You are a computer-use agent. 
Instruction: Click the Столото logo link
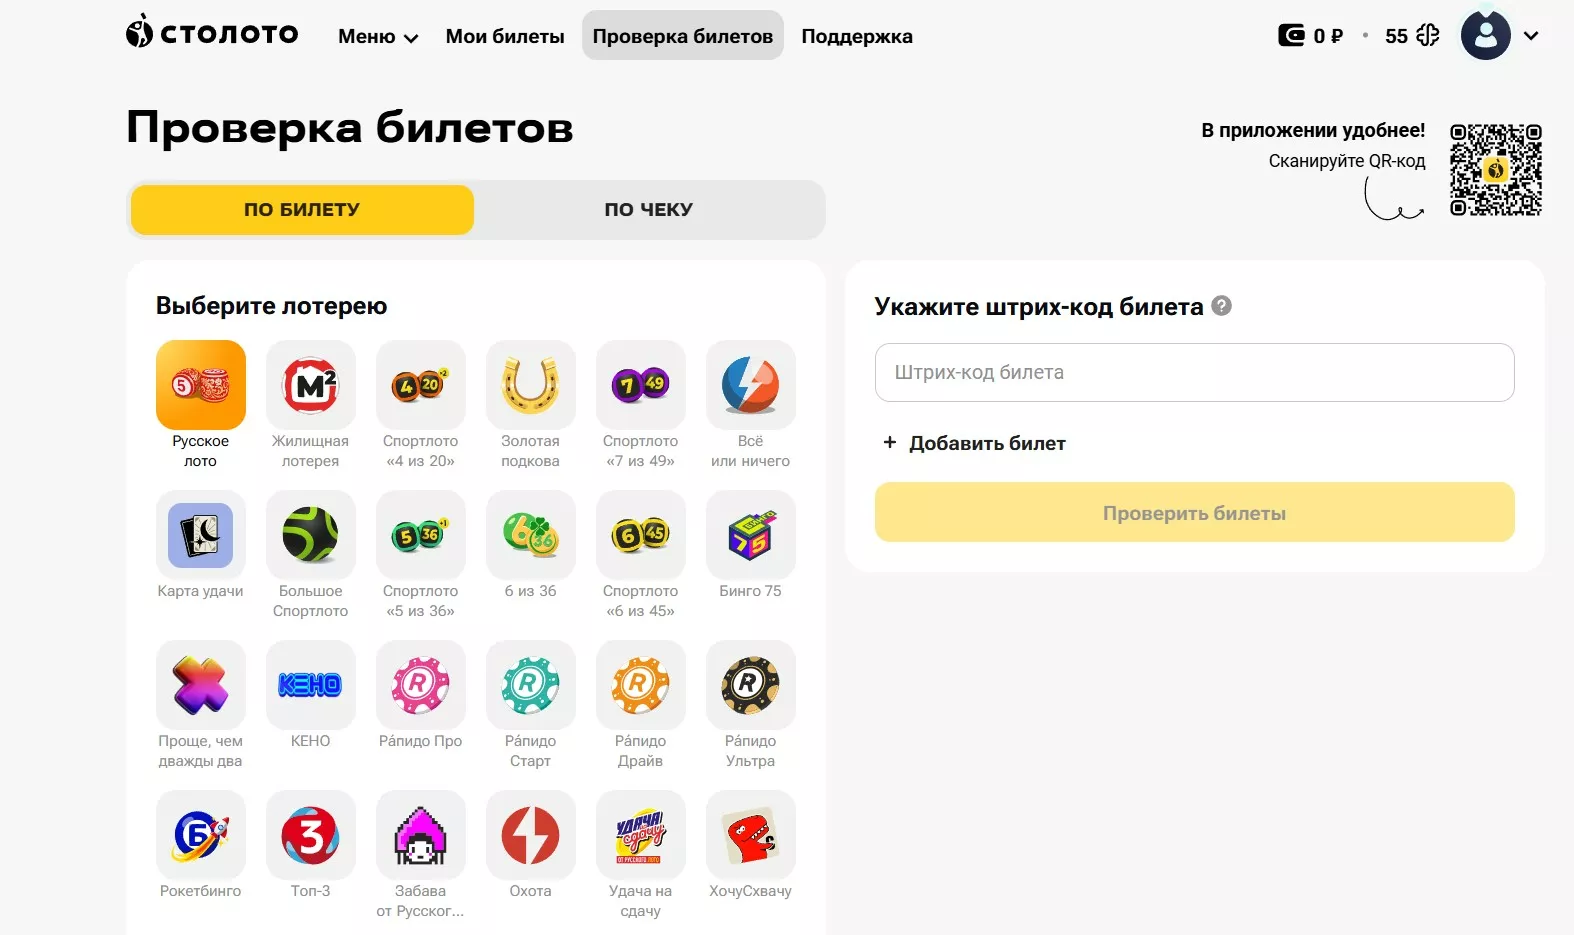pyautogui.click(x=212, y=34)
